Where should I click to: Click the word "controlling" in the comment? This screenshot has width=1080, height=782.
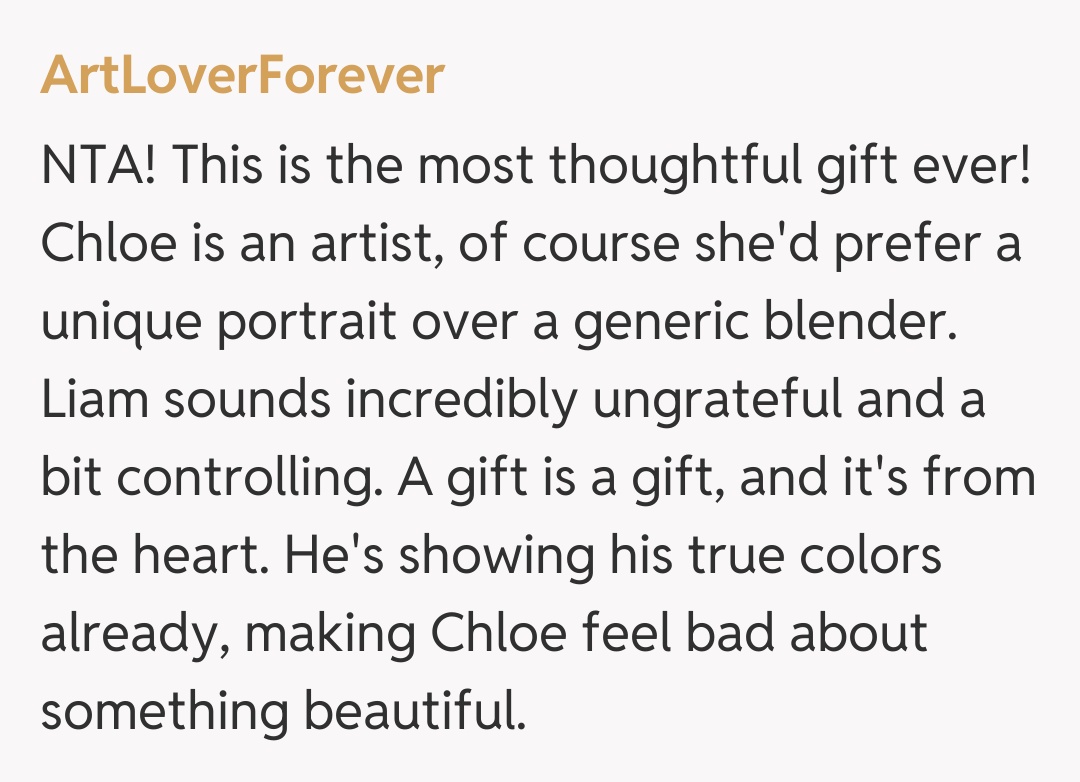click(250, 480)
